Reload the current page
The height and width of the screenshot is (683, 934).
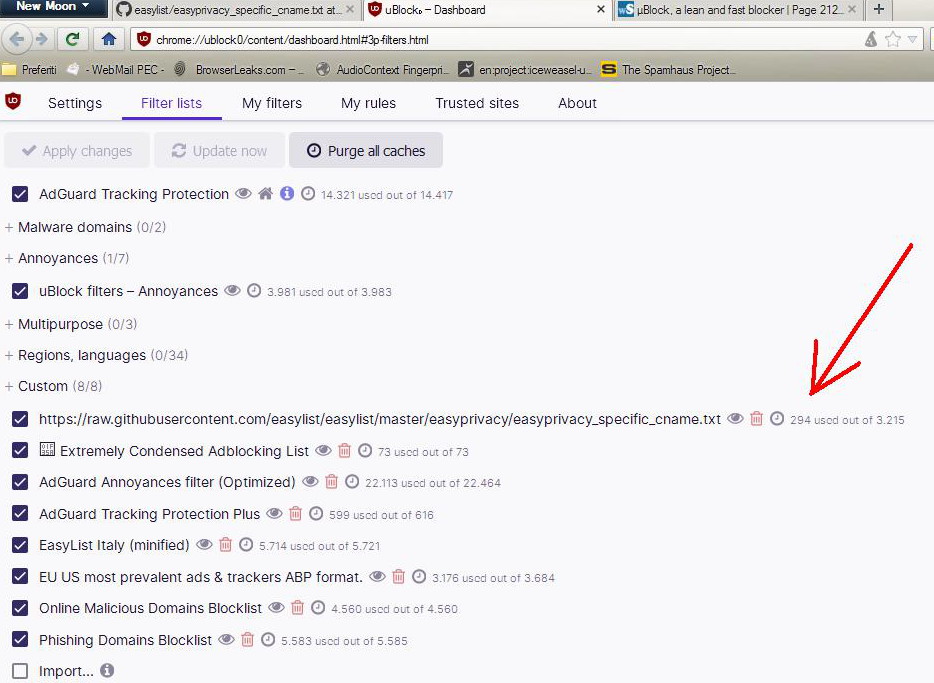(x=73, y=39)
